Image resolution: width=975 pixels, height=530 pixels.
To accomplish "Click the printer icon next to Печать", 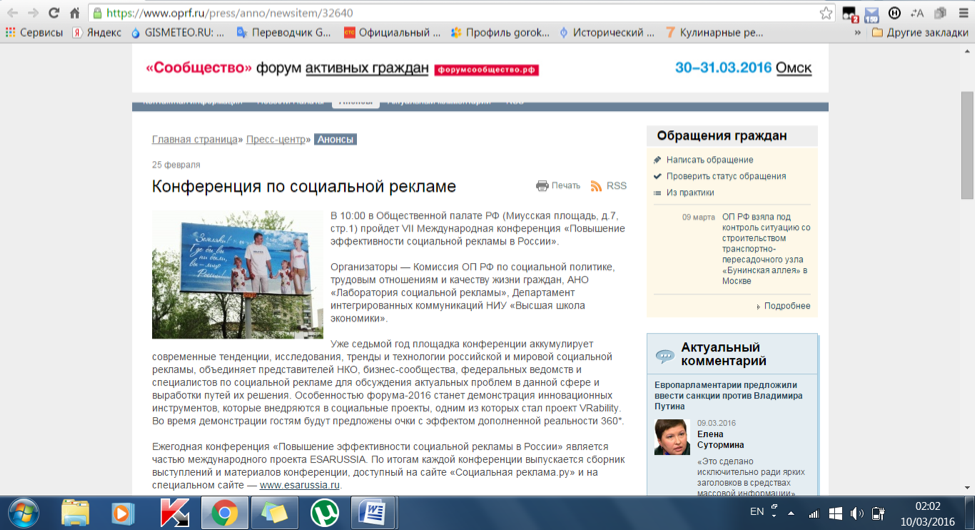I will click(x=542, y=185).
